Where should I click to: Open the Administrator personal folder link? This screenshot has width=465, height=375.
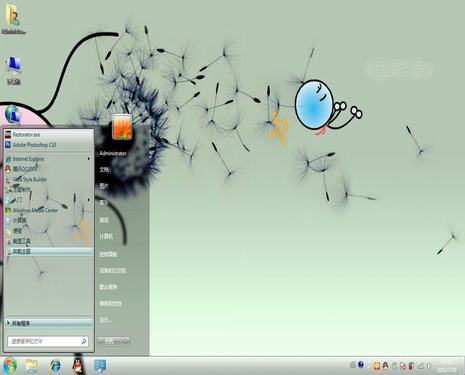click(x=113, y=153)
